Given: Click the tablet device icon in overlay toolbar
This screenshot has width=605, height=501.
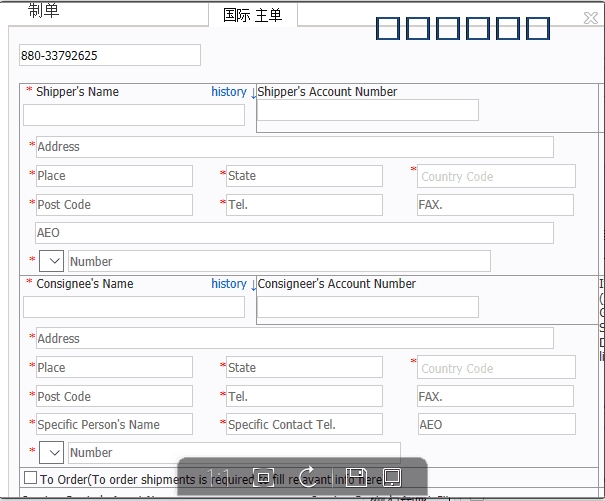Looking at the screenshot, I should pos(392,477).
